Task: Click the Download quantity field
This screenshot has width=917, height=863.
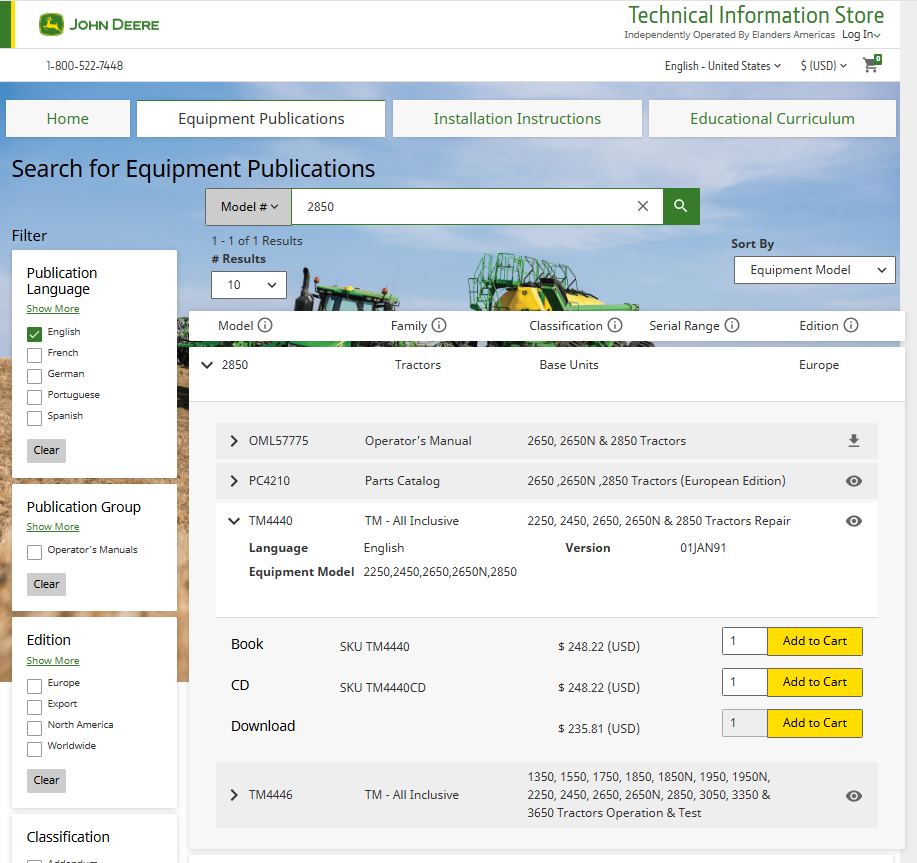Action: [744, 723]
